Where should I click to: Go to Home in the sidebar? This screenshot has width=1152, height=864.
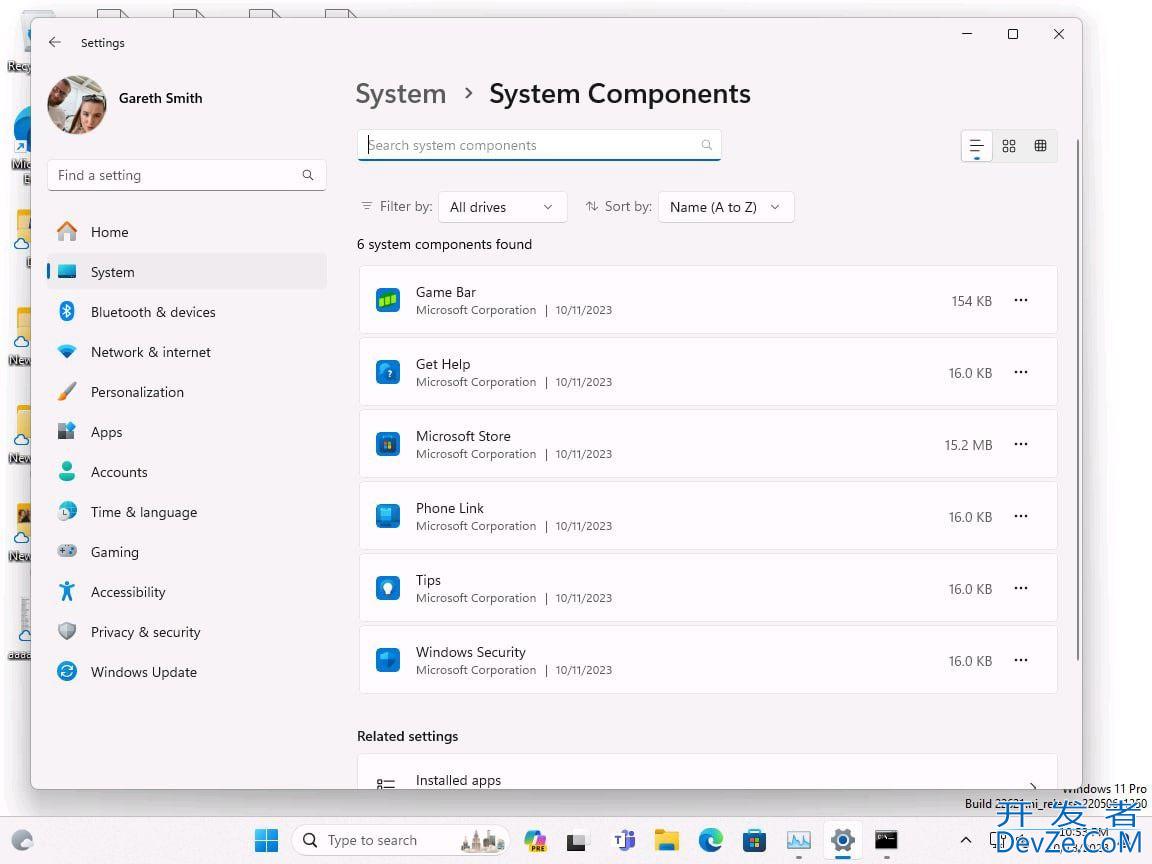coord(187,232)
